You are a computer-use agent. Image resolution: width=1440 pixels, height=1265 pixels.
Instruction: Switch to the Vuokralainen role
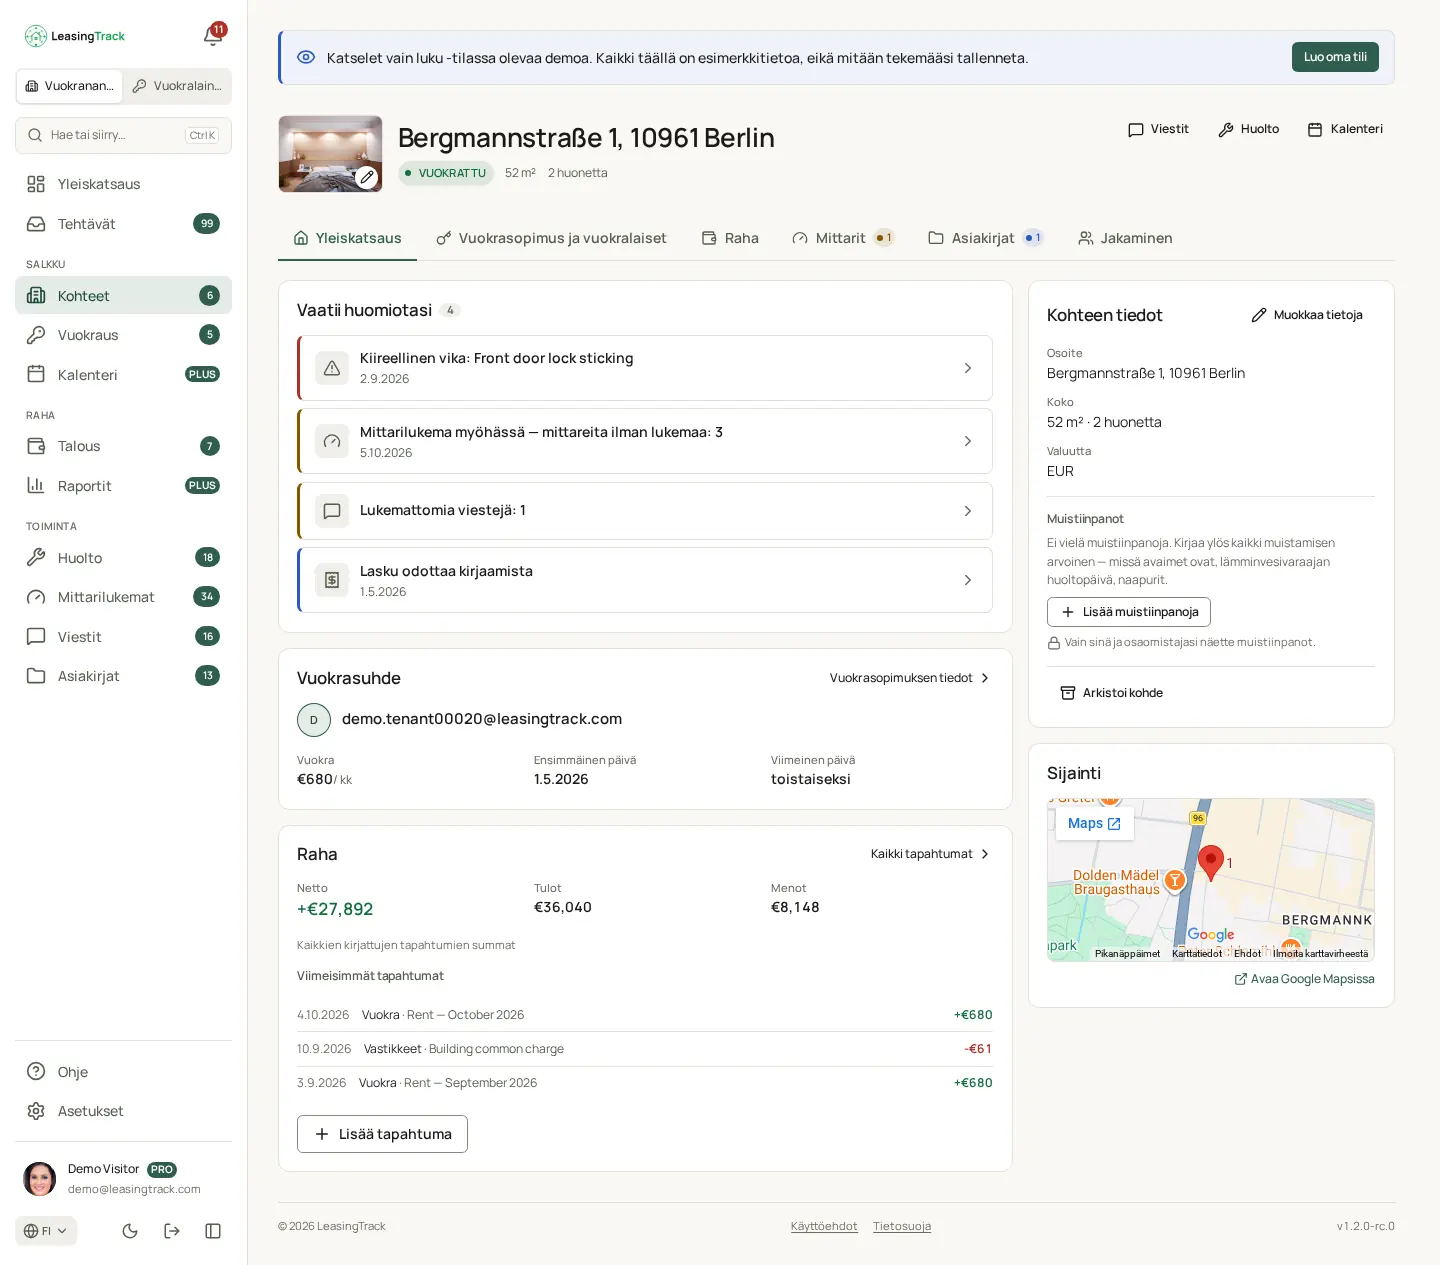(177, 86)
